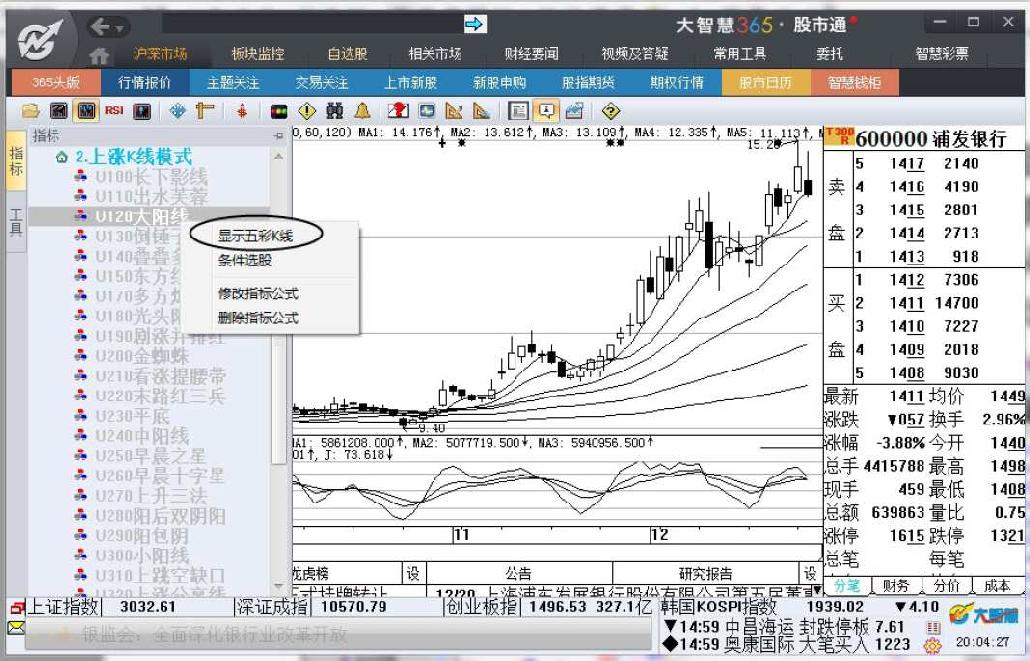
Task: Choose 条件选股 from context menu
Action: 244,260
